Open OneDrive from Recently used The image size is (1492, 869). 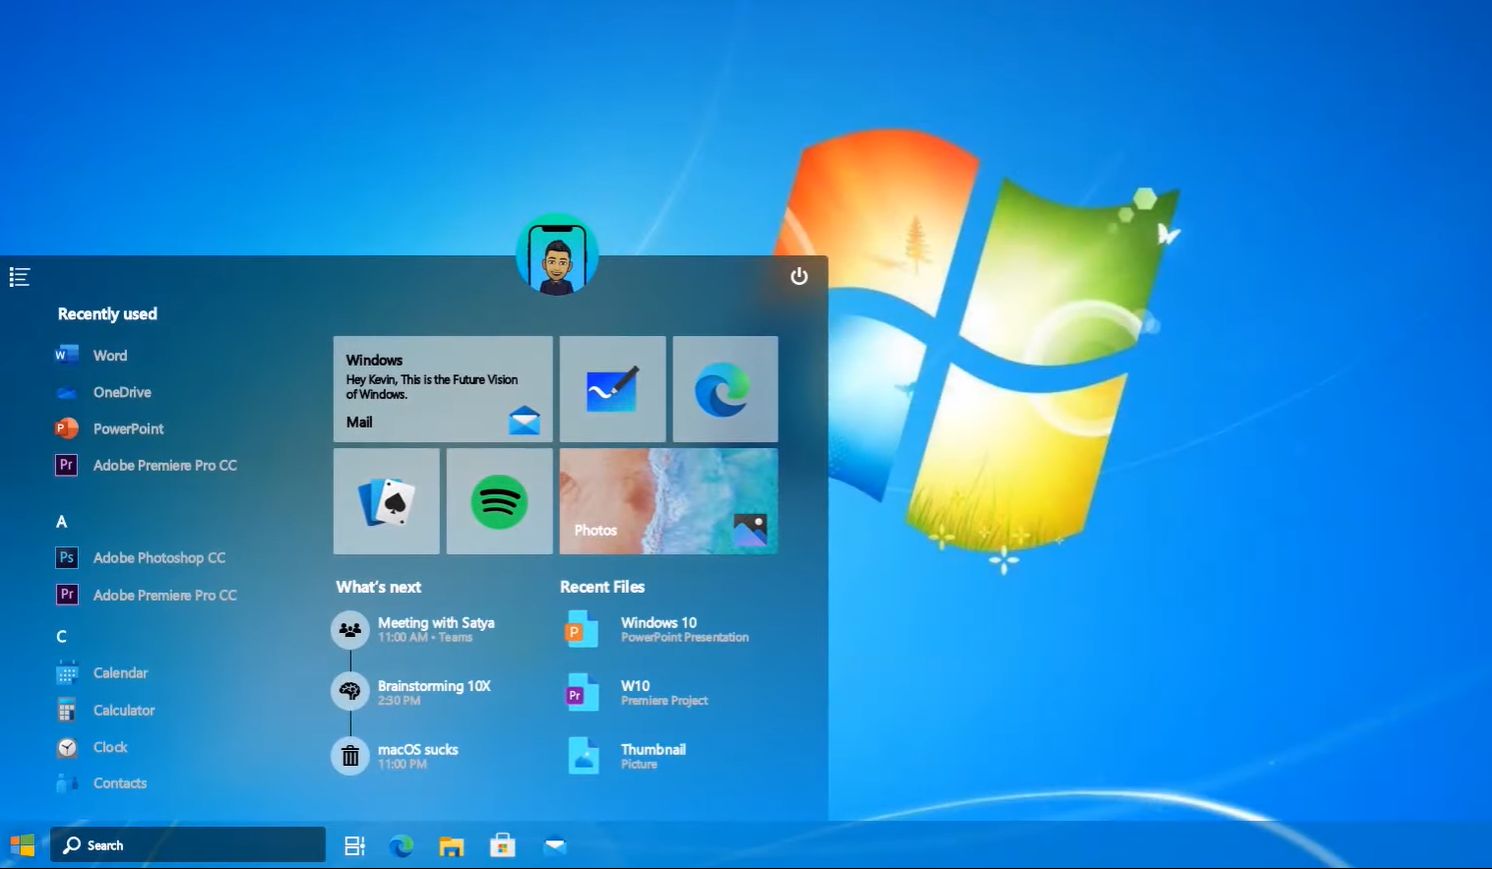(x=121, y=392)
